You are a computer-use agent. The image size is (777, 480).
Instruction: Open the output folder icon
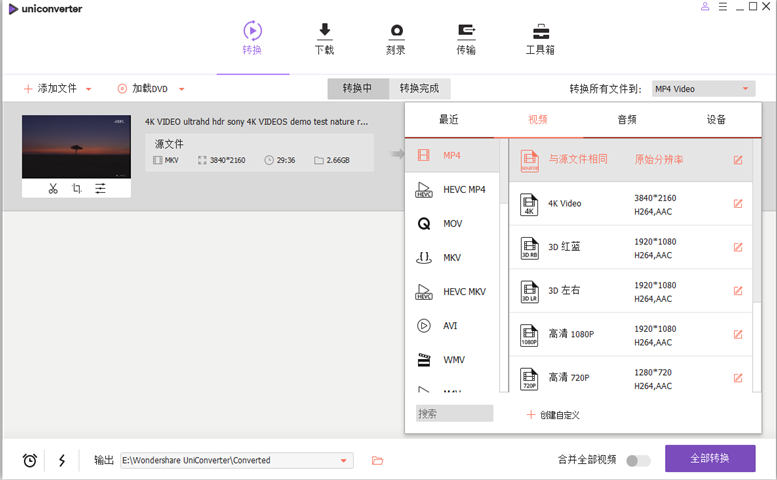click(377, 460)
